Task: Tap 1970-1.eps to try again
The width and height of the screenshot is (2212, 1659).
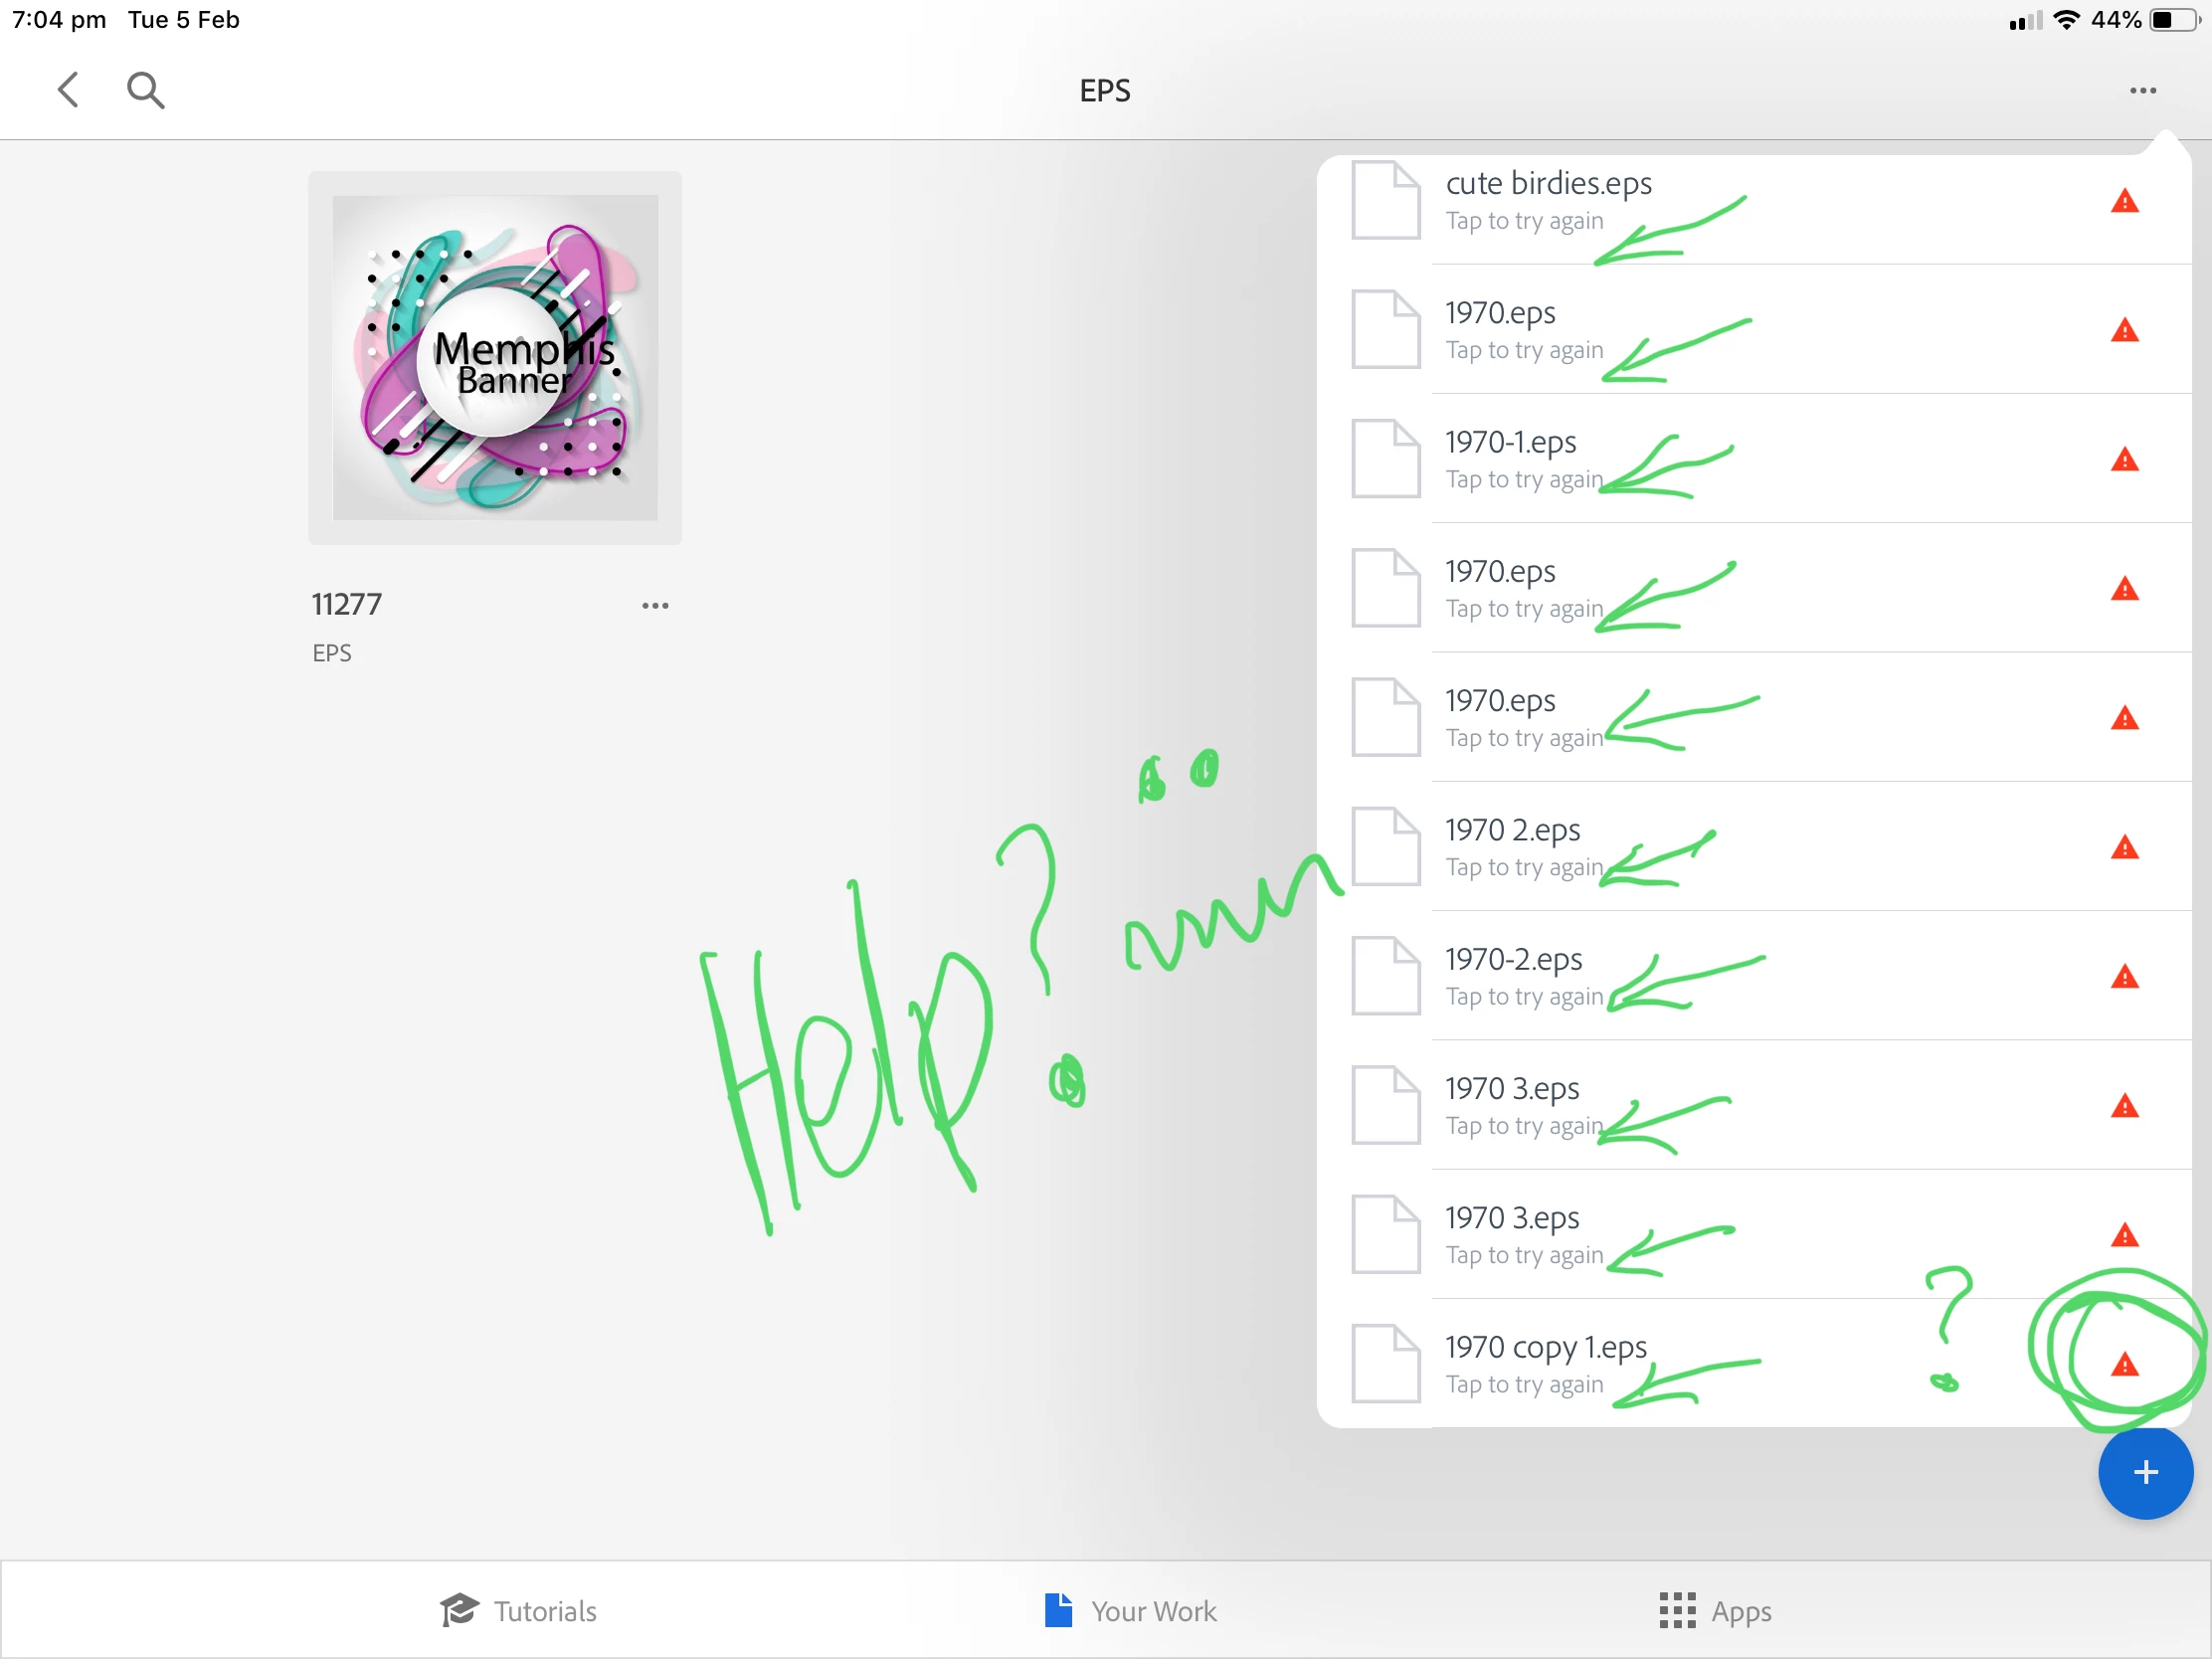Action: 1524,479
